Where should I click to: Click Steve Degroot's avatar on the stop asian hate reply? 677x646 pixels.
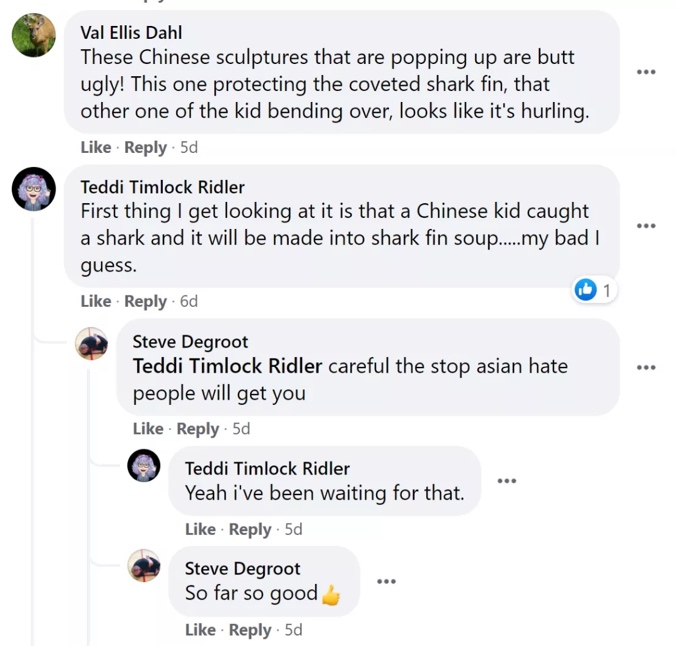tap(92, 344)
